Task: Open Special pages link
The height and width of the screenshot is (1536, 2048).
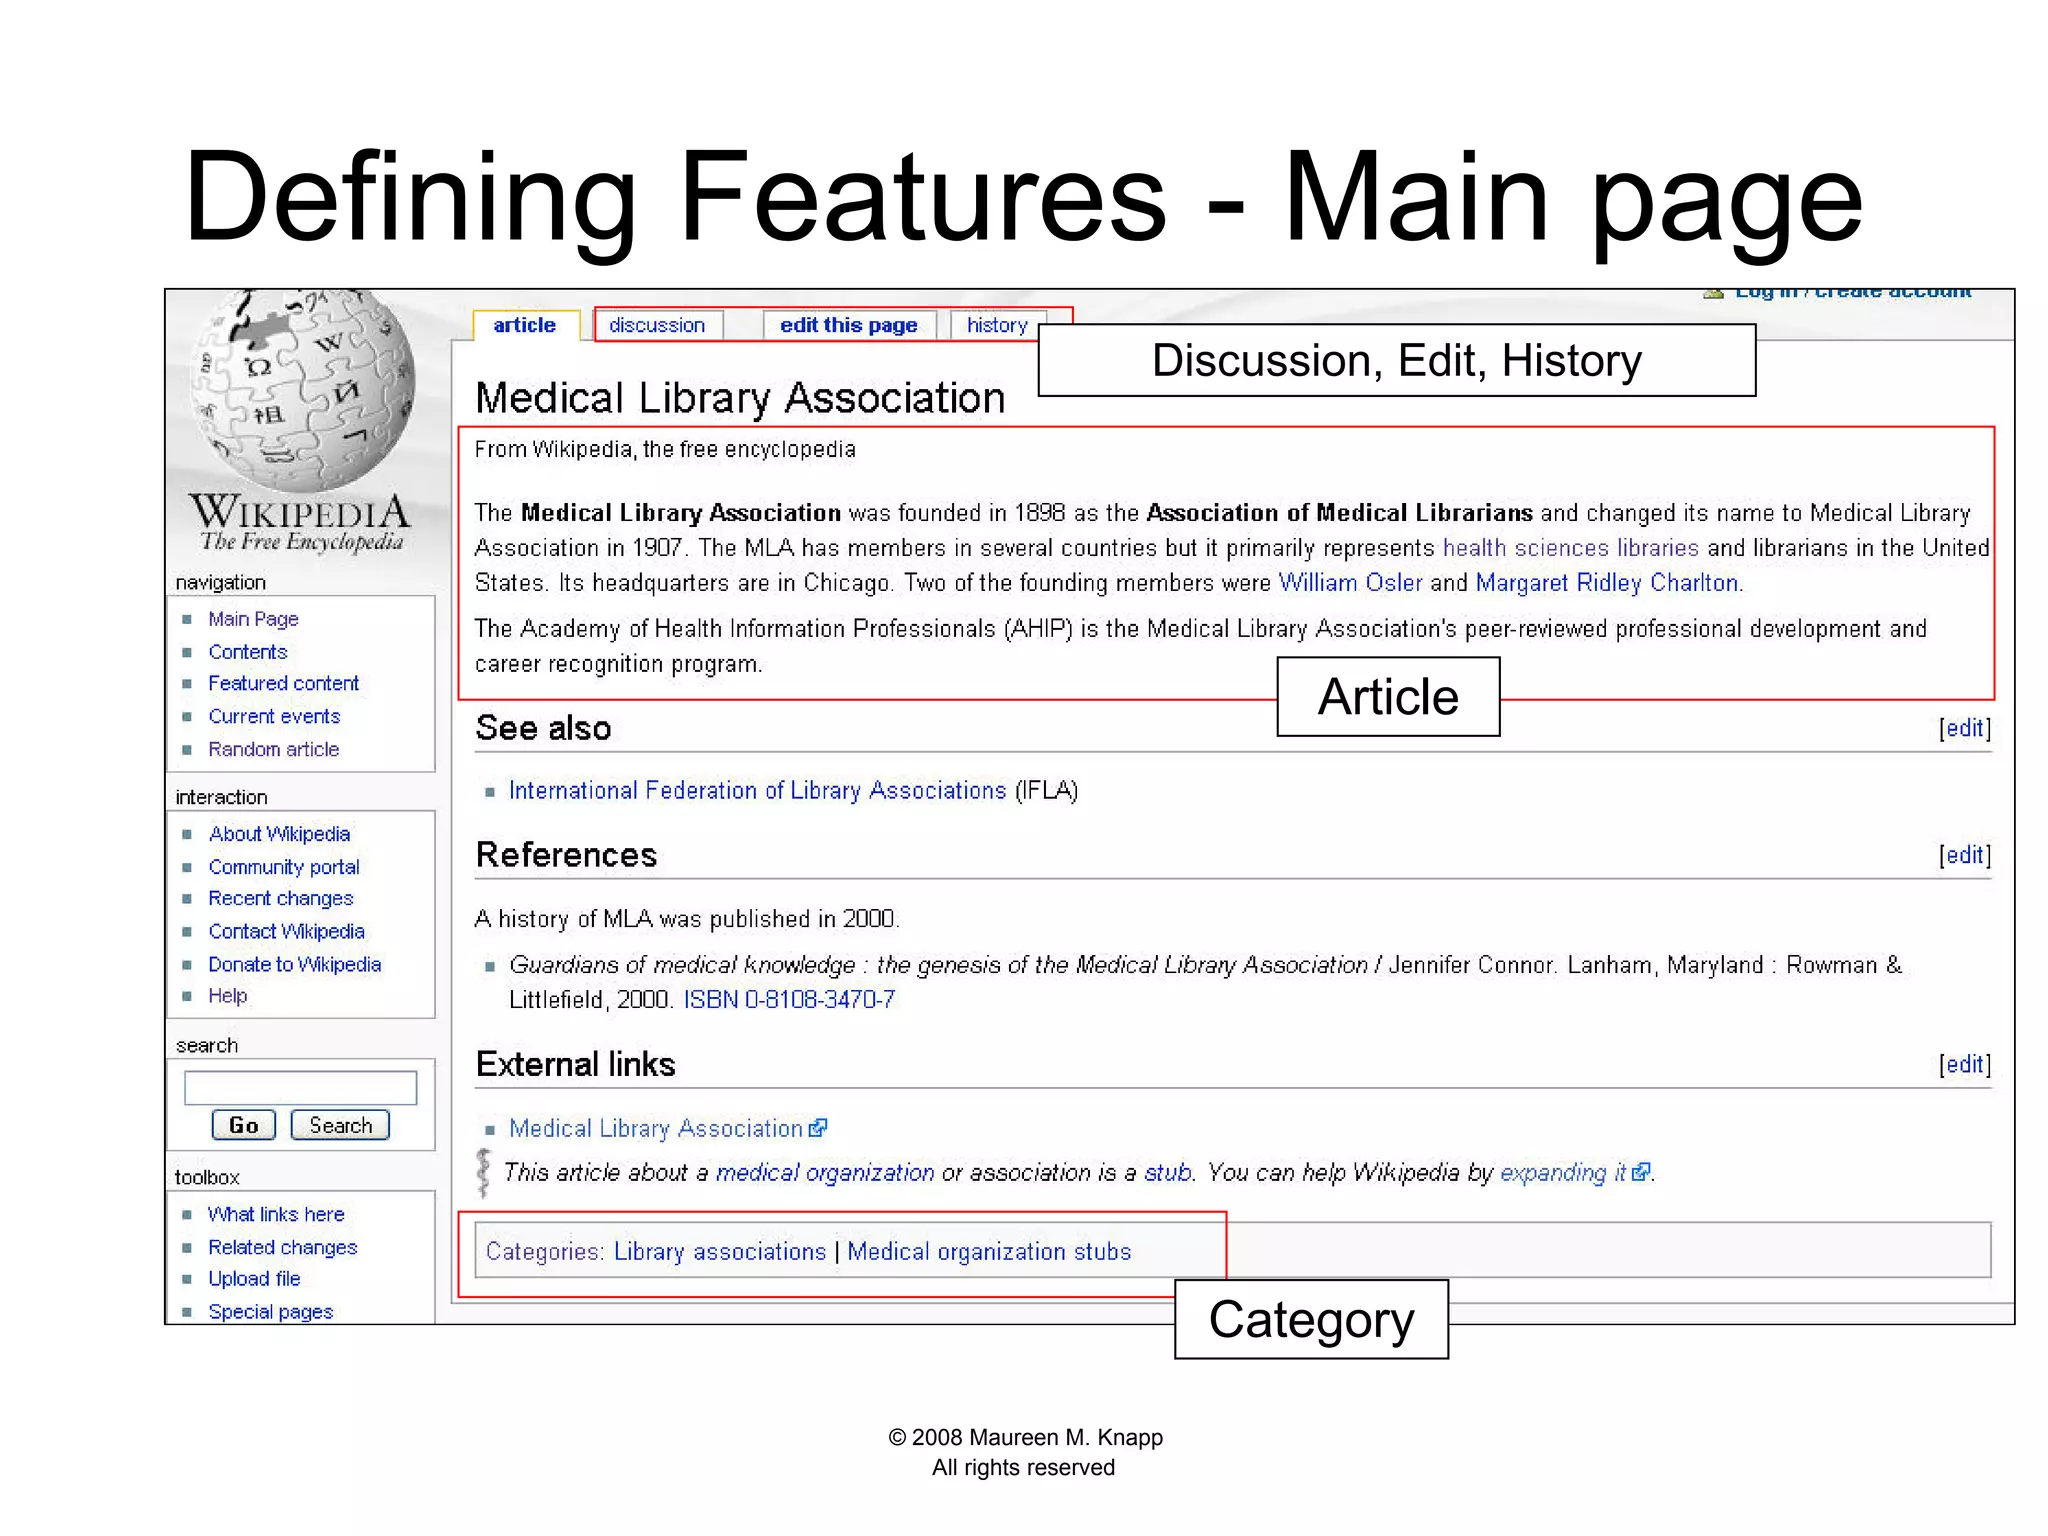Action: tap(271, 1311)
